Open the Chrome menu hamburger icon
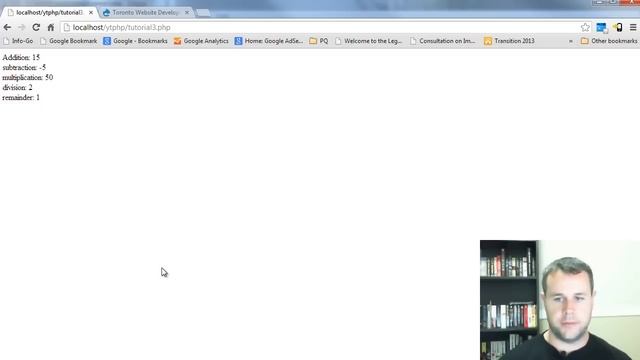The image size is (640, 360). (x=633, y=27)
